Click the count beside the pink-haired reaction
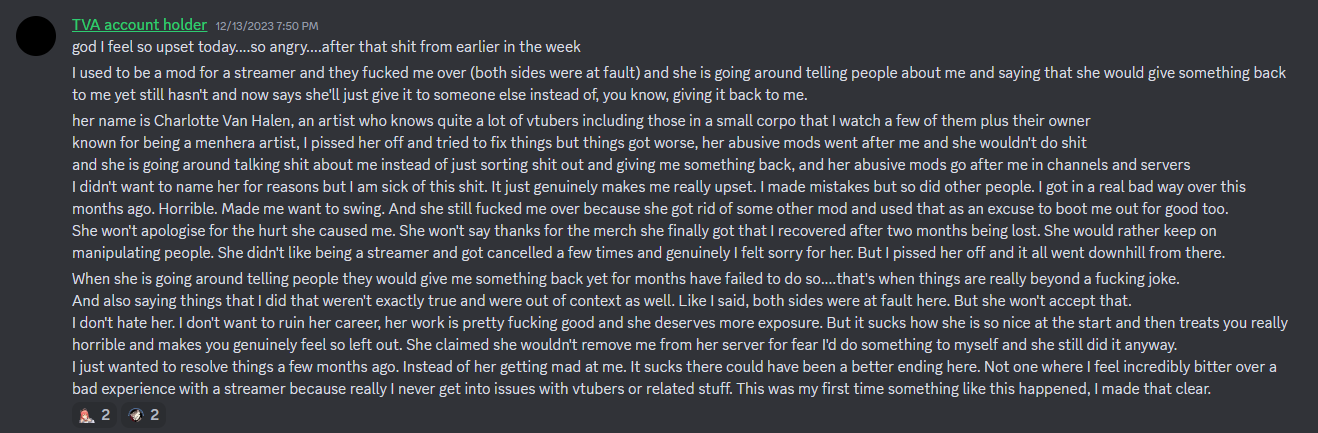This screenshot has width=1318, height=433. pyautogui.click(x=105, y=415)
